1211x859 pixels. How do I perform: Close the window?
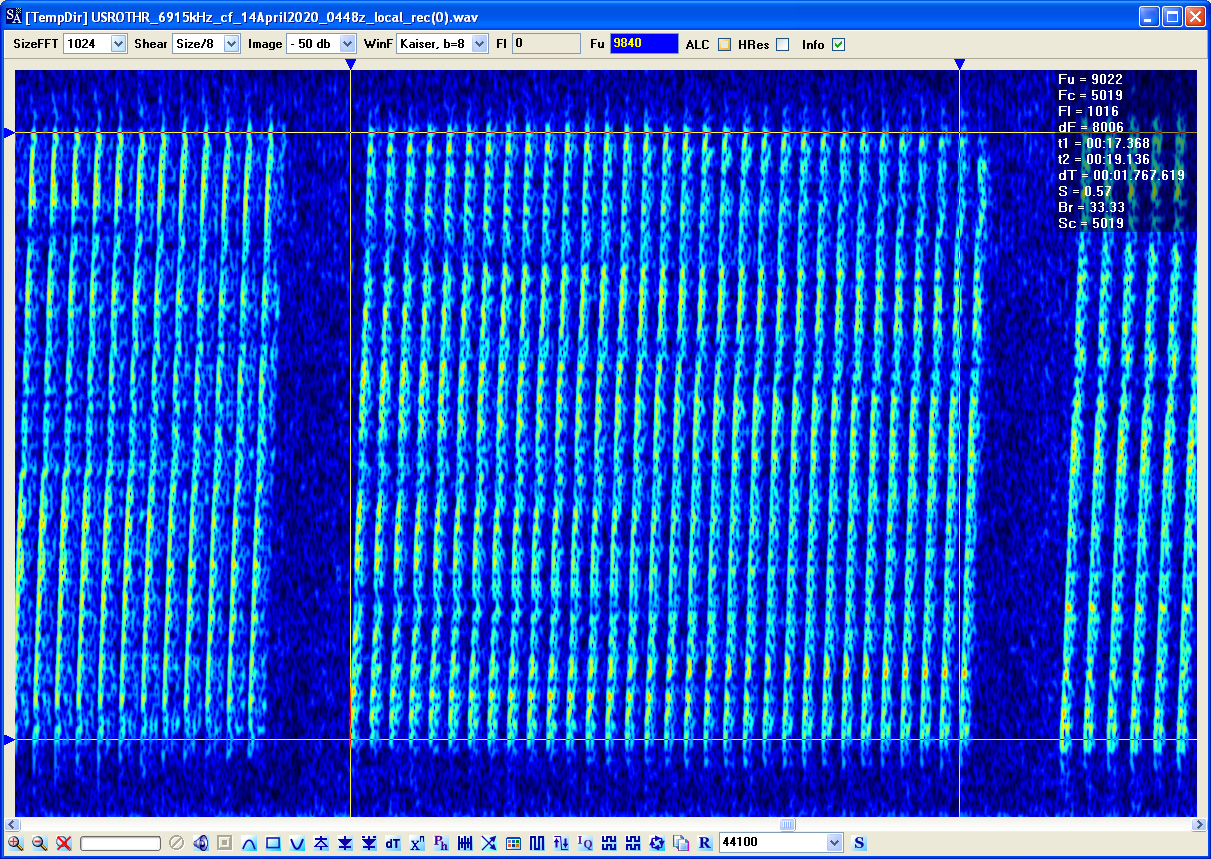tap(1194, 16)
